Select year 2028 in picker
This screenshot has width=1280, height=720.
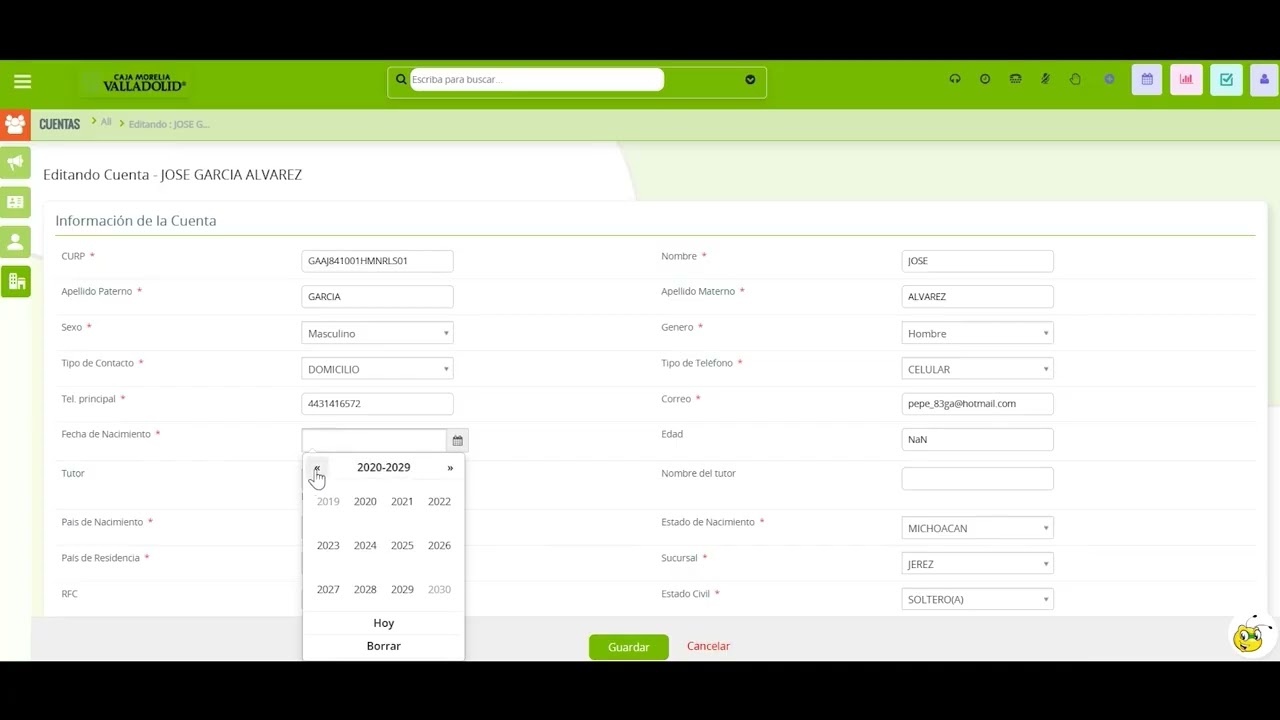365,589
